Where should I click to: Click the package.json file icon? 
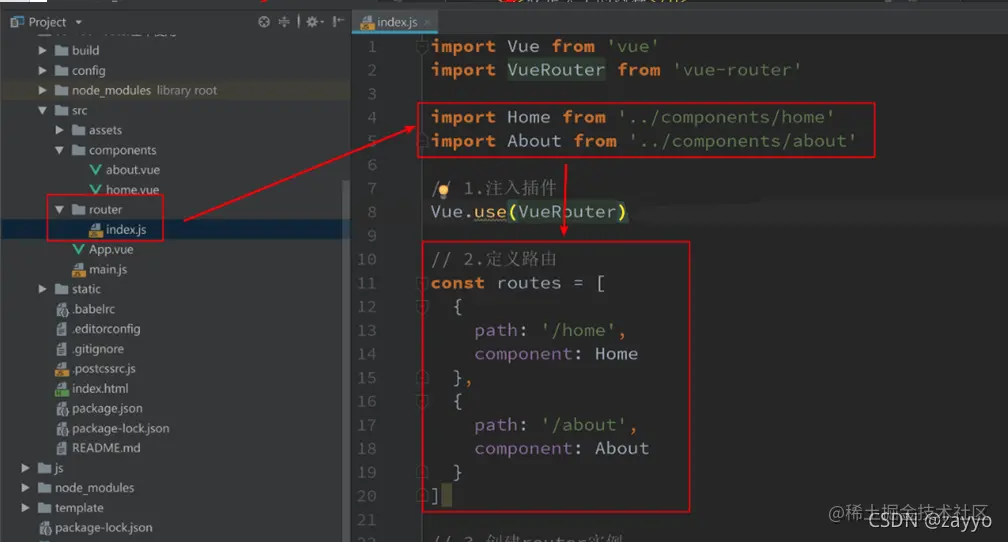pos(62,409)
